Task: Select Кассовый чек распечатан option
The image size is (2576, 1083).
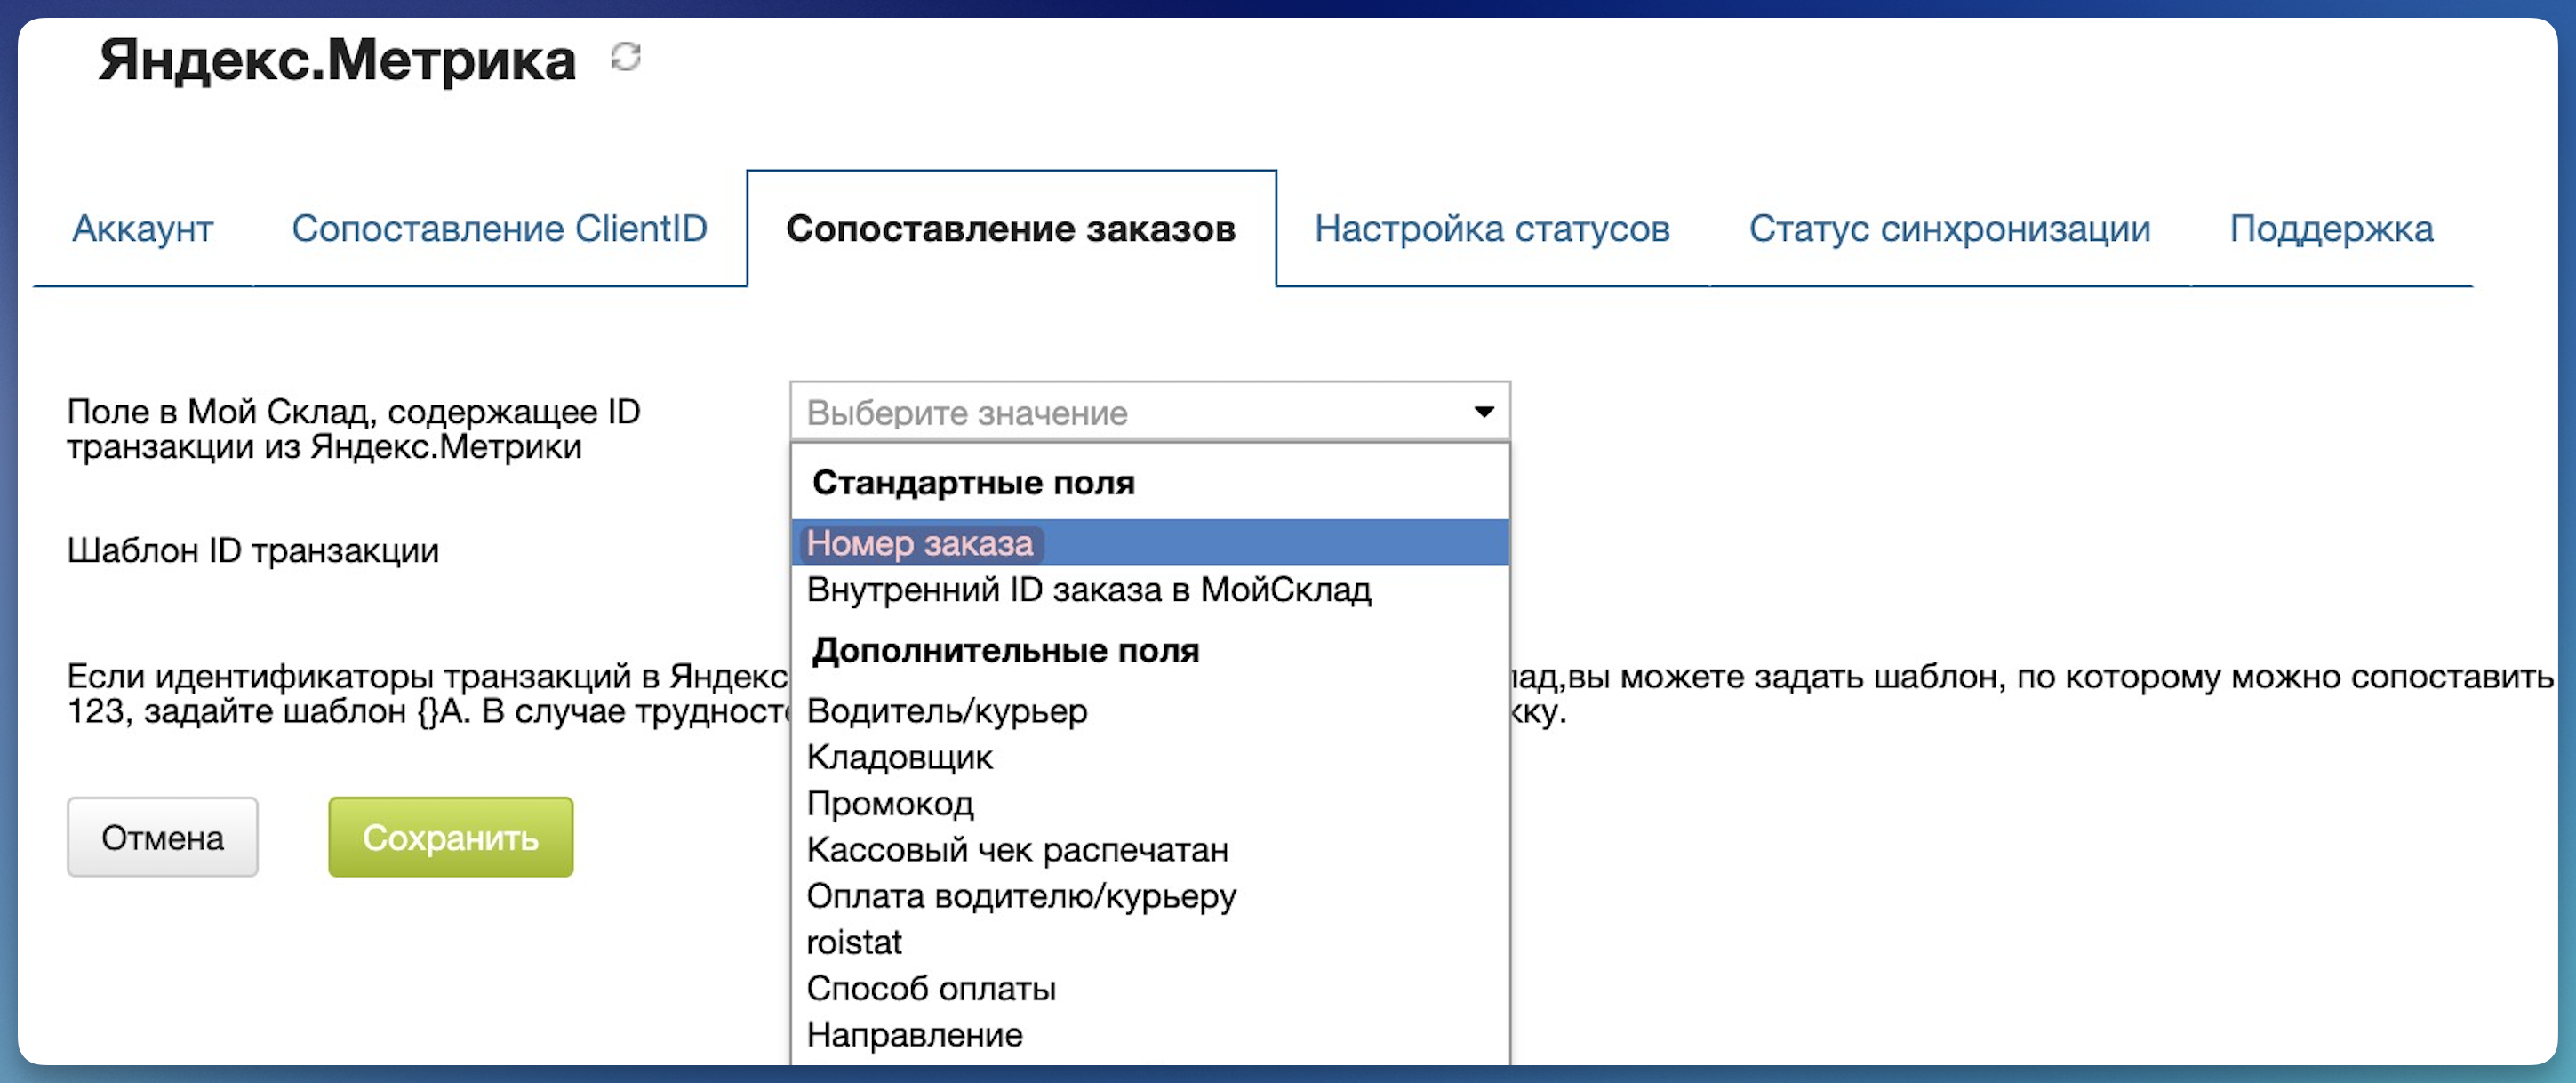Action: (1150, 849)
